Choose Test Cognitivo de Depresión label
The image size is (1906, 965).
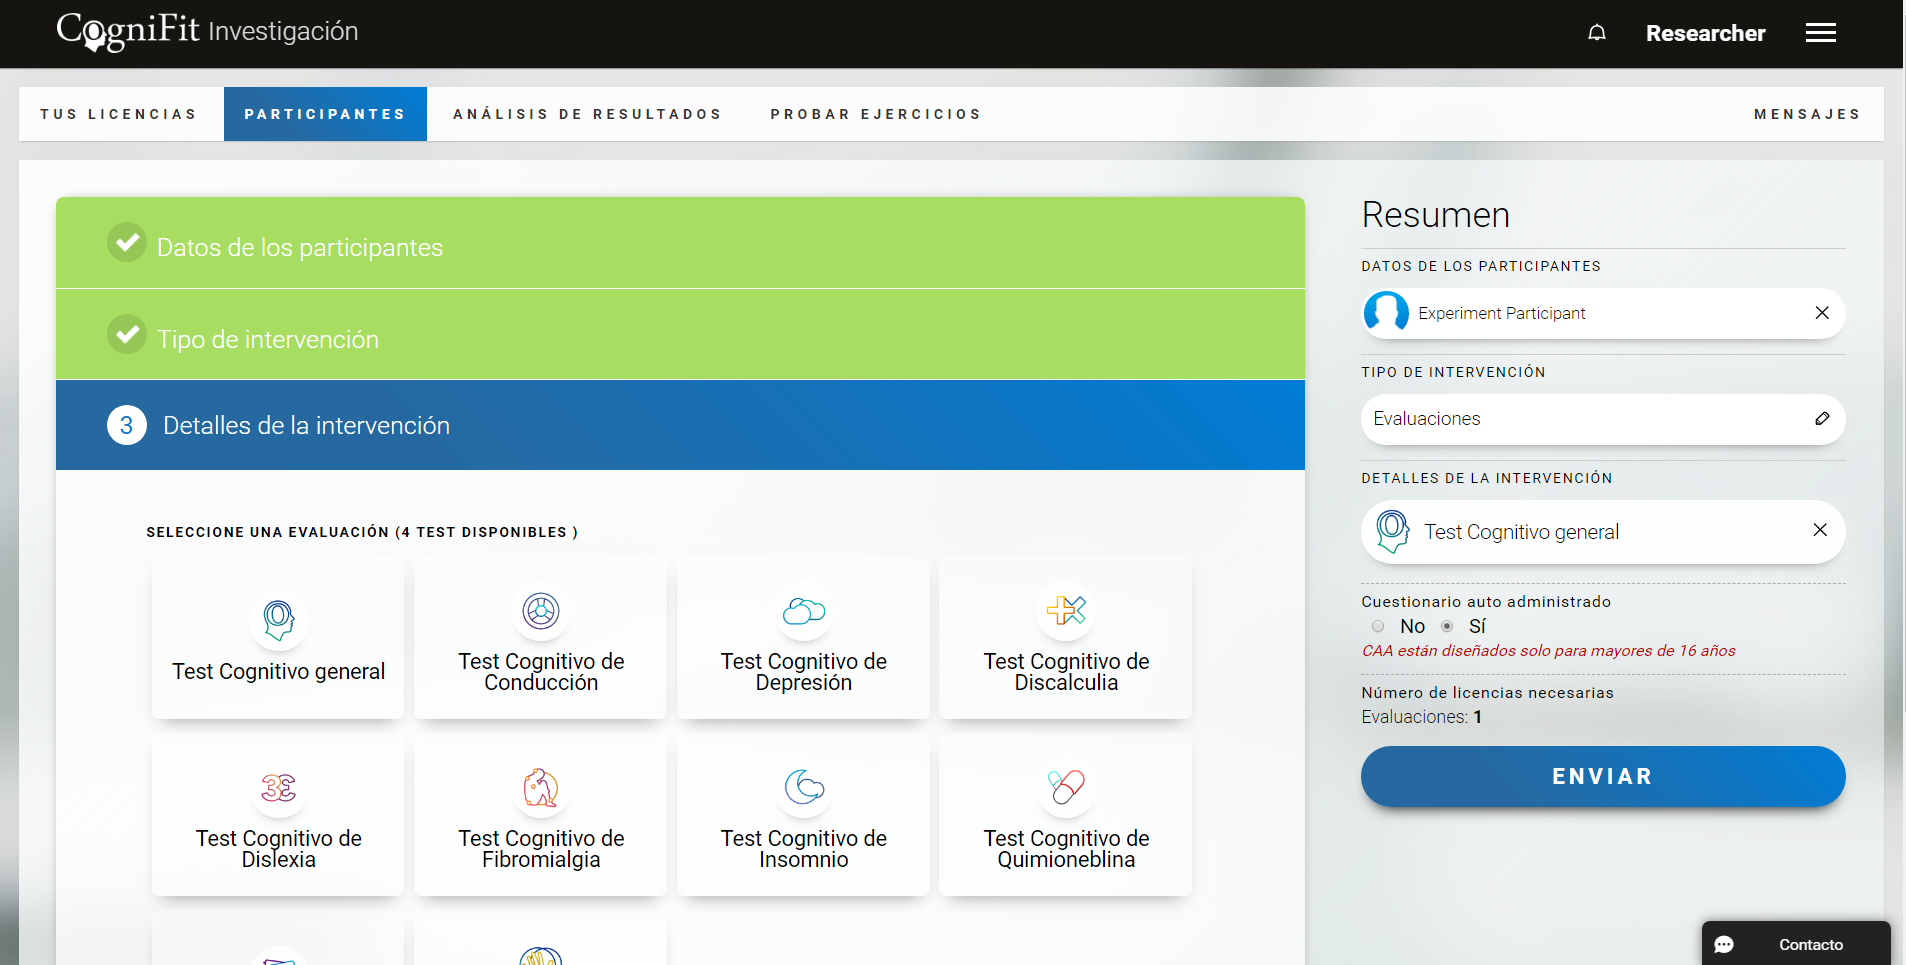804,672
